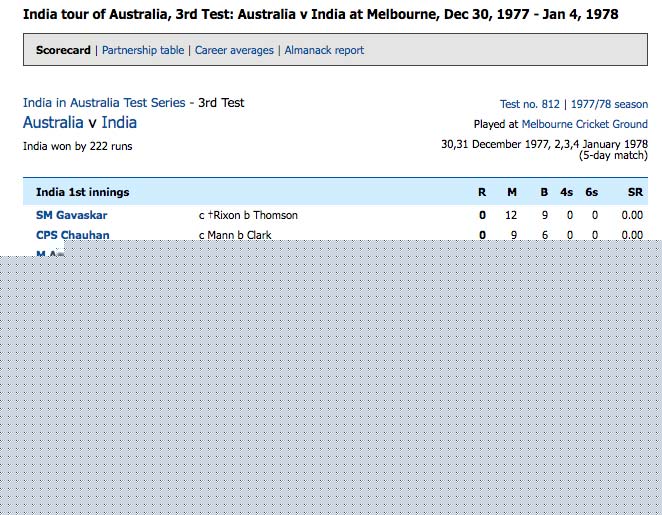The image size is (662, 515).
Task: Open CPS Chauhan player profile
Action: click(x=73, y=235)
